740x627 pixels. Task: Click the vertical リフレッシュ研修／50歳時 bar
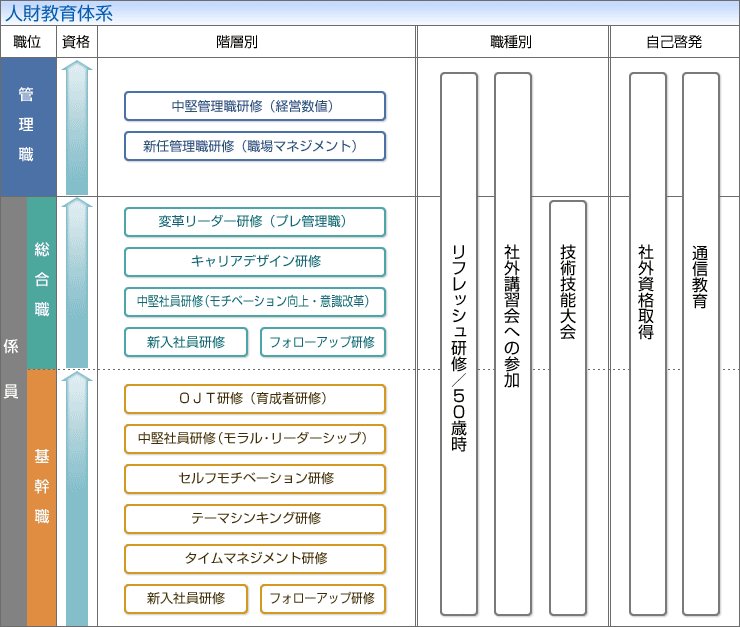[x=458, y=344]
